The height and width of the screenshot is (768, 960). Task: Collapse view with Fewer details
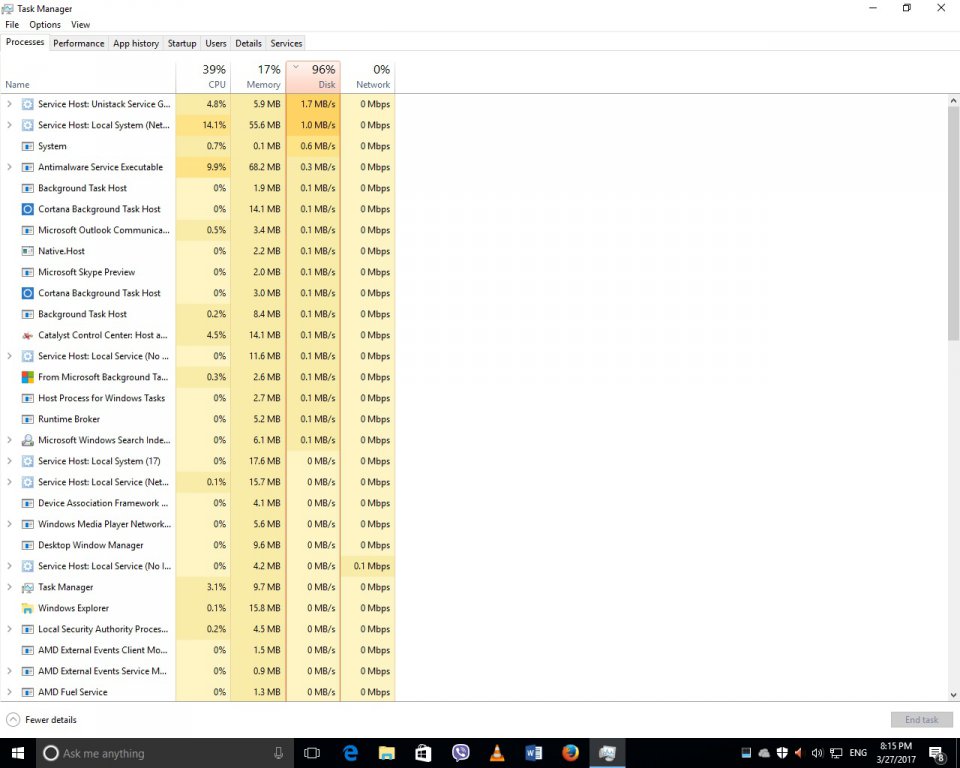(41, 720)
